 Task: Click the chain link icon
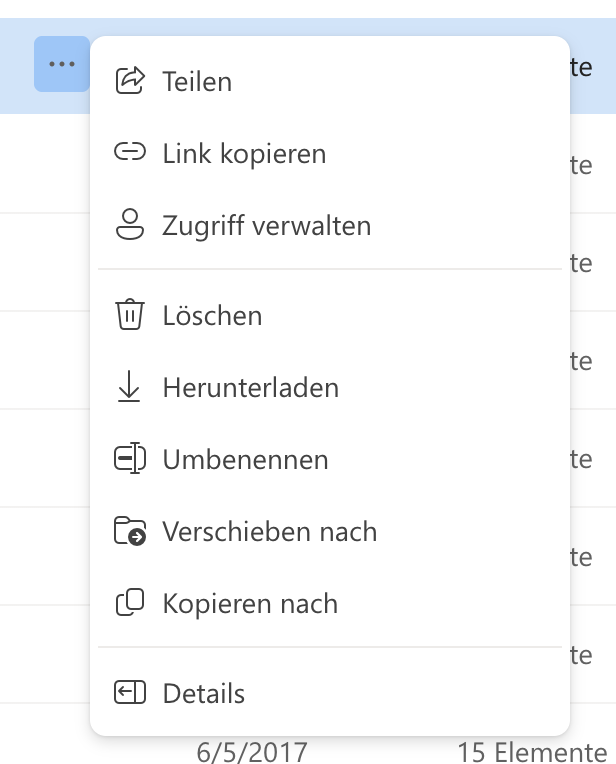click(x=130, y=154)
